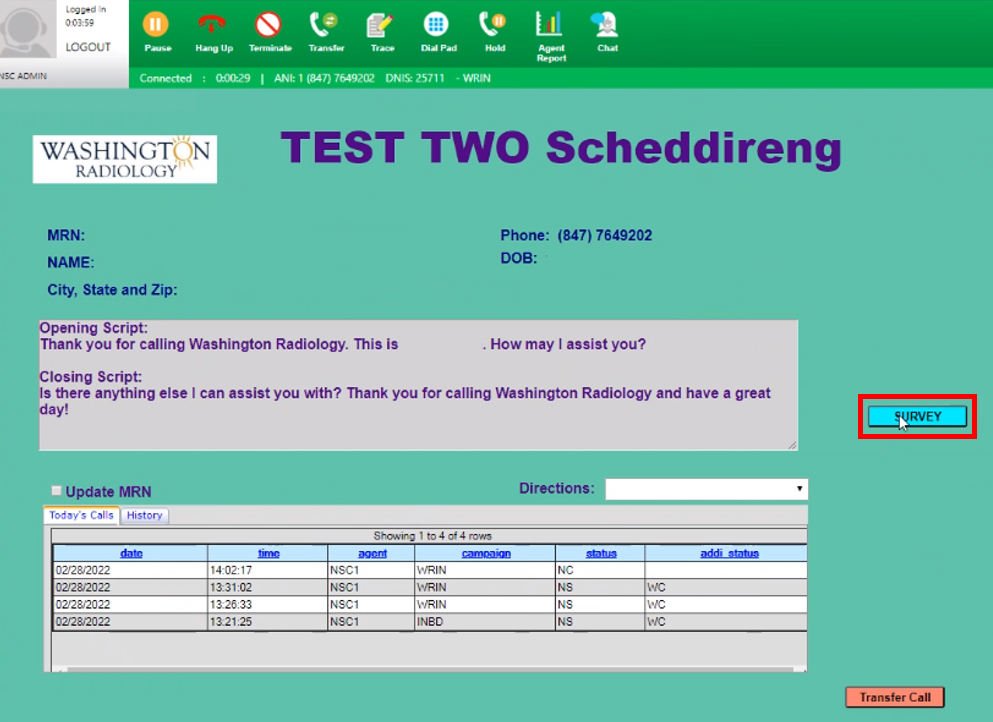
Task: Sort table by agent column
Action: [x=372, y=553]
